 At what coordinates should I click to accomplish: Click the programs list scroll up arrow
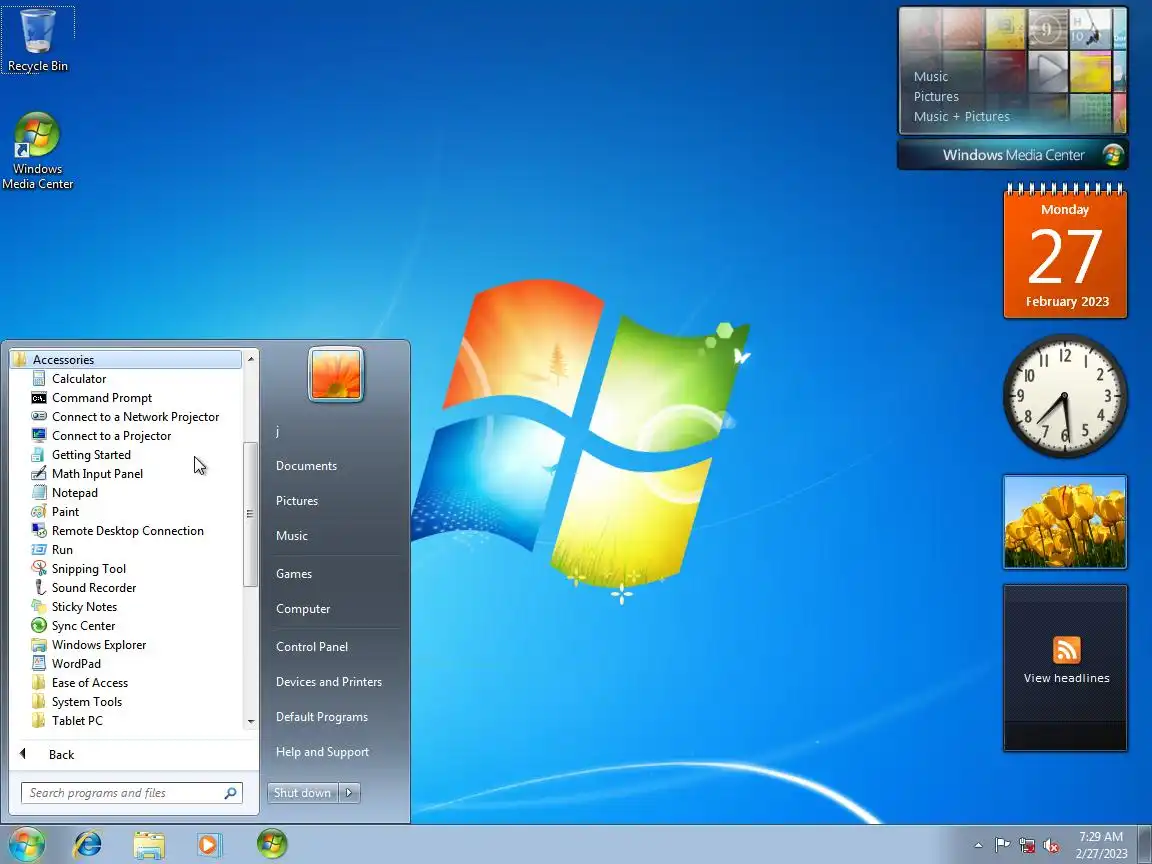[x=251, y=359]
